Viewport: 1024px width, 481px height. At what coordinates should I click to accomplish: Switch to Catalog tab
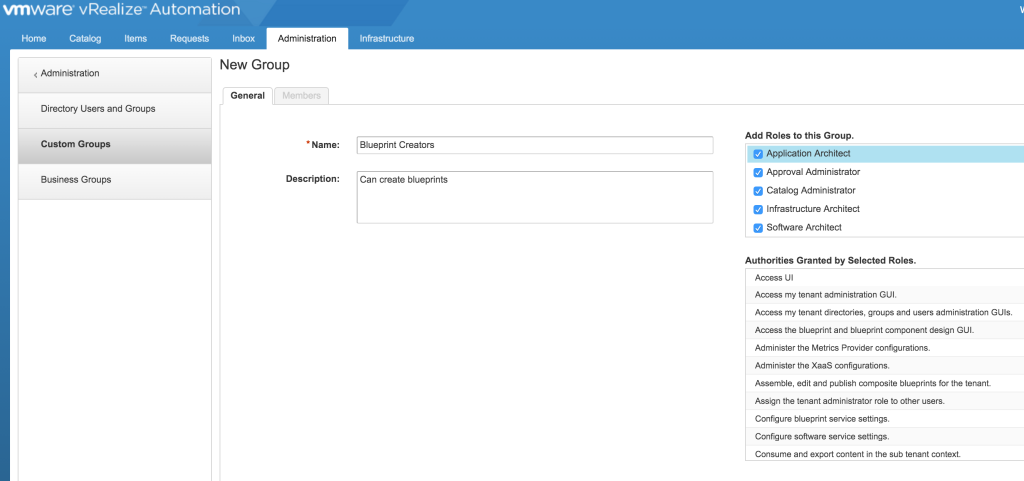coord(86,39)
